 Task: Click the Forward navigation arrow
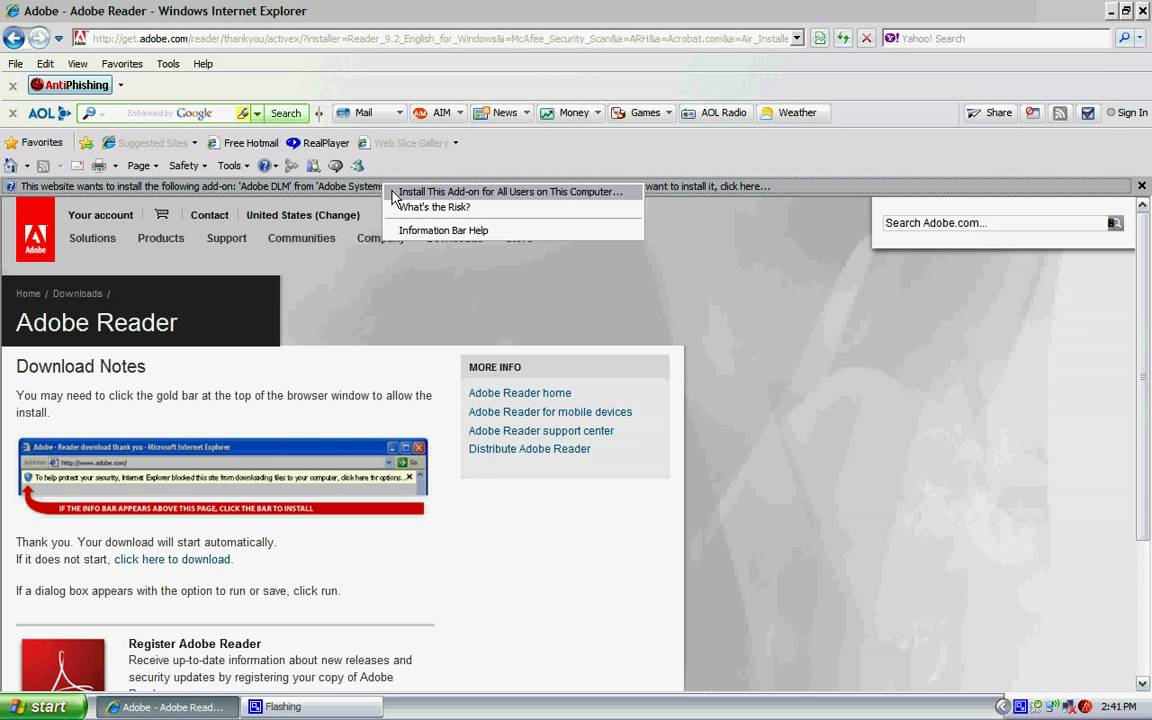click(39, 37)
